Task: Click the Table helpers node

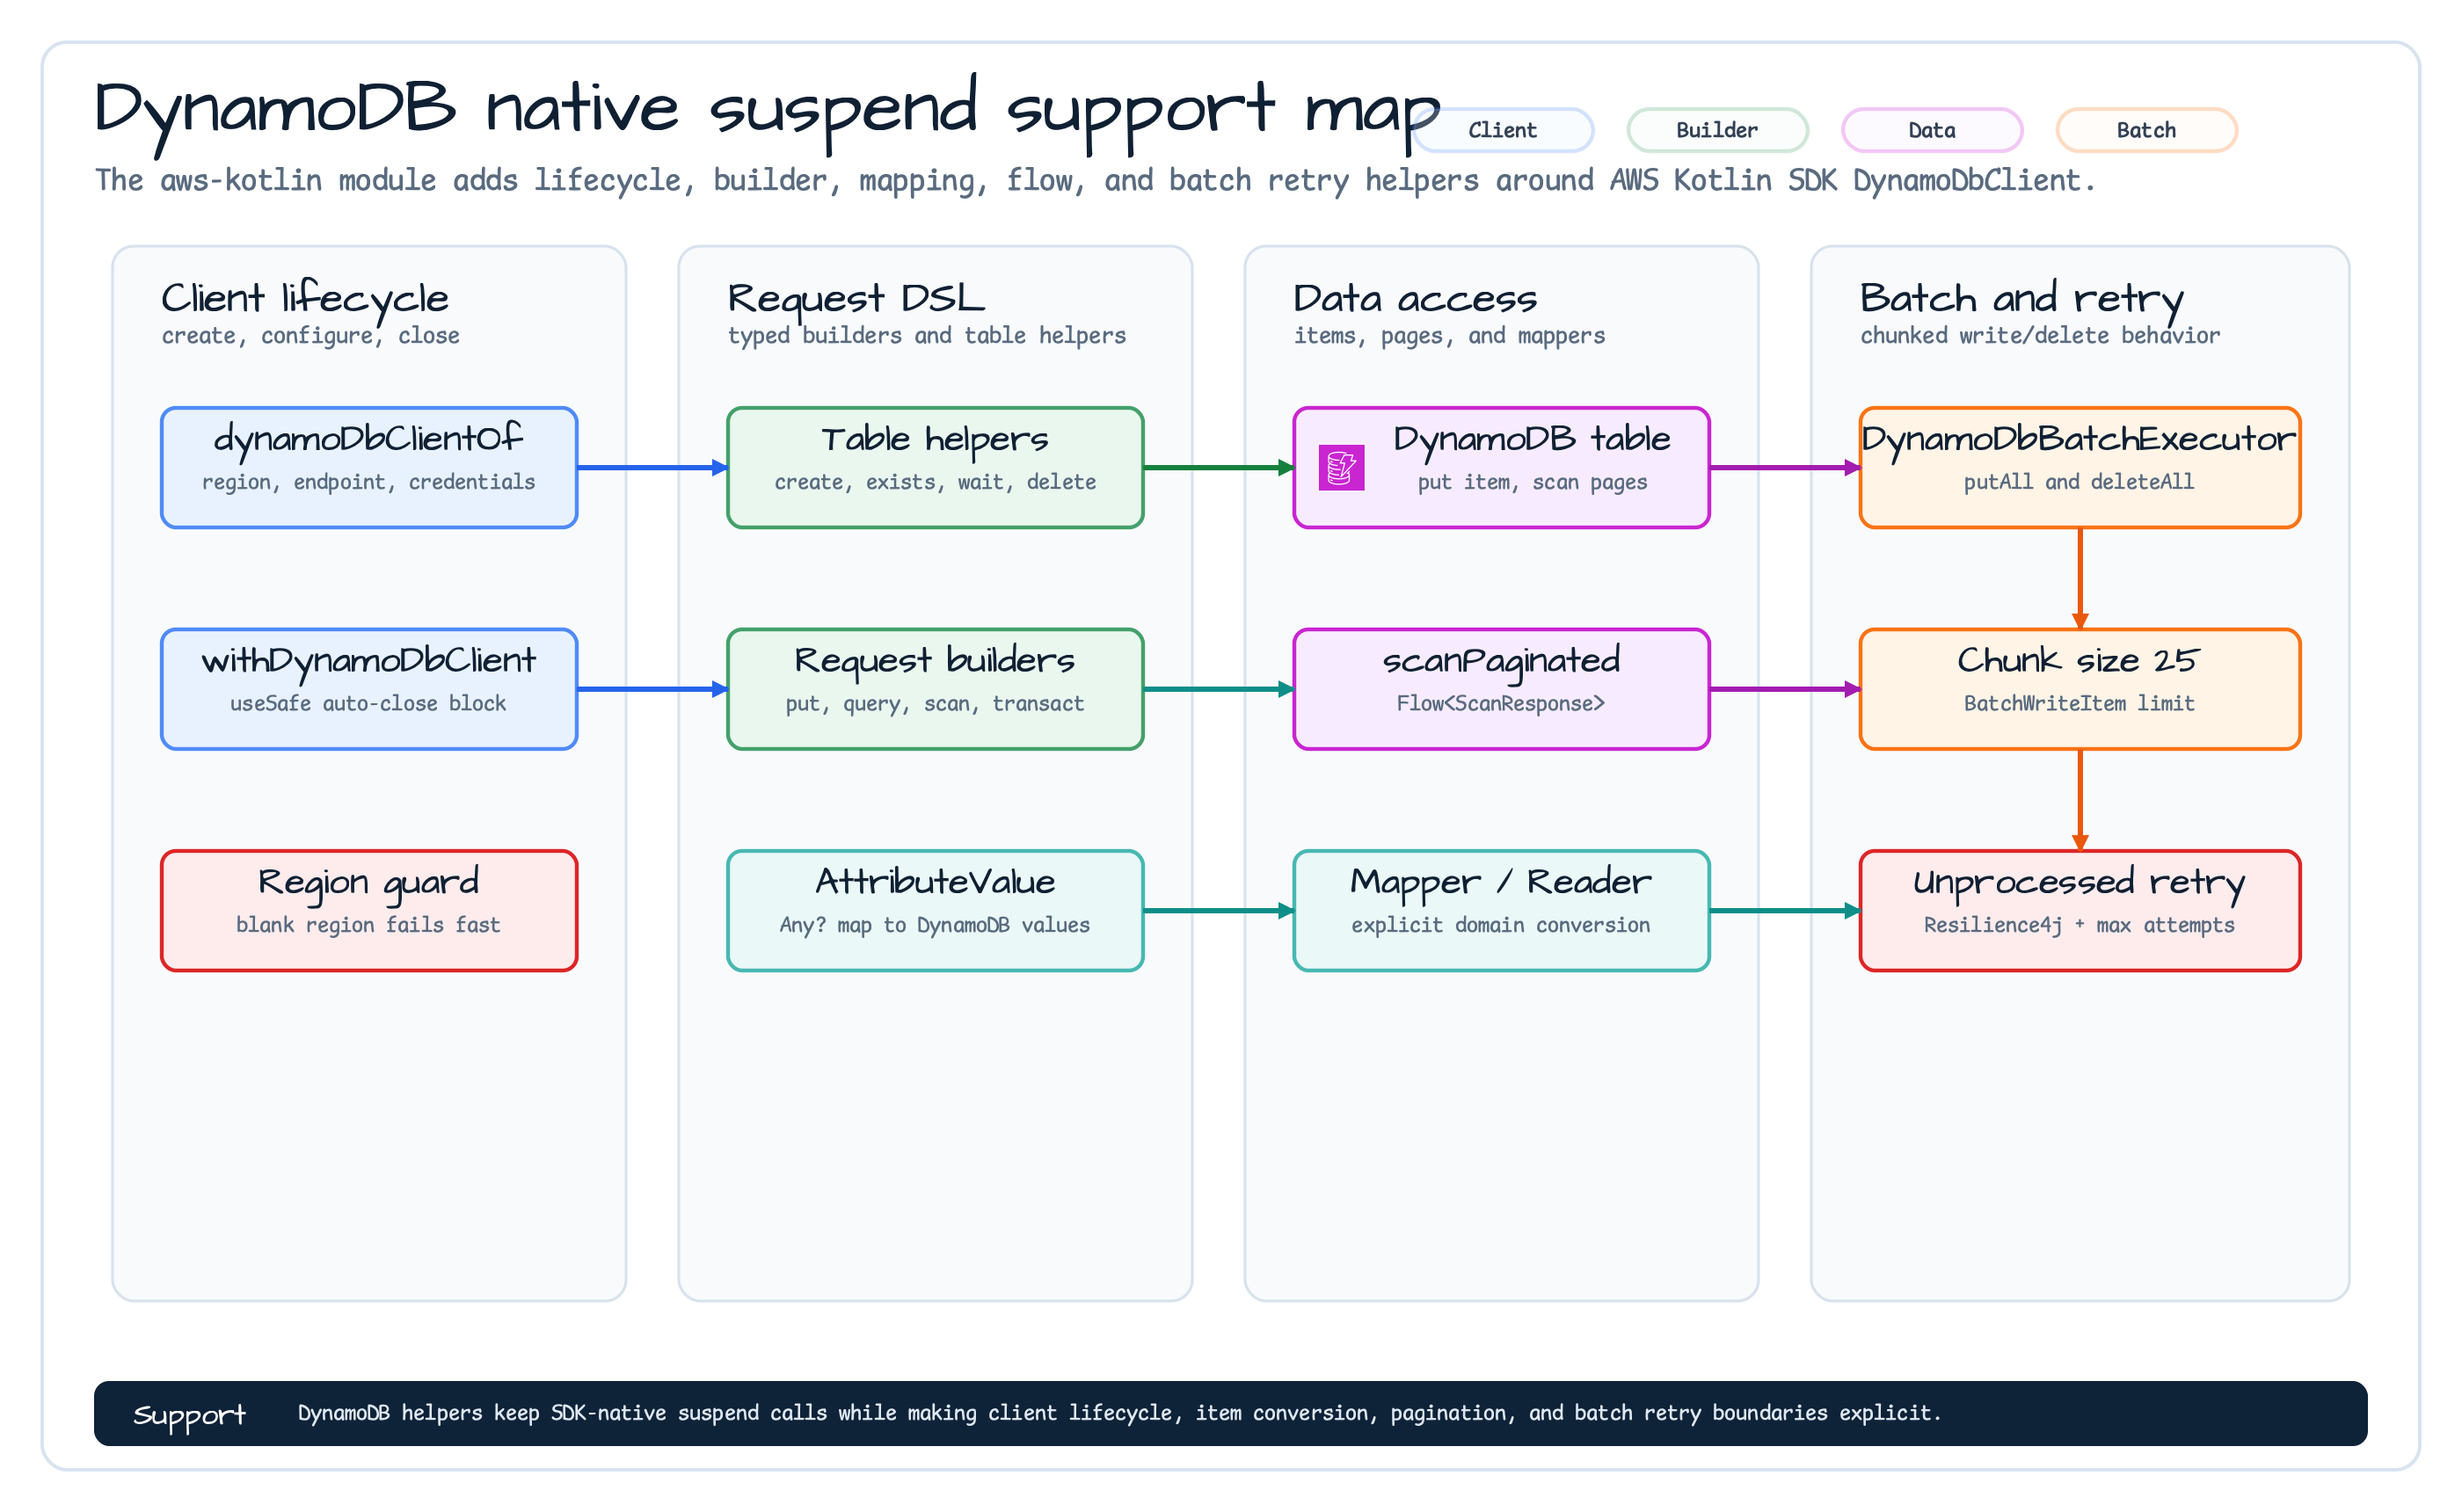Action: pyautogui.click(x=935, y=467)
